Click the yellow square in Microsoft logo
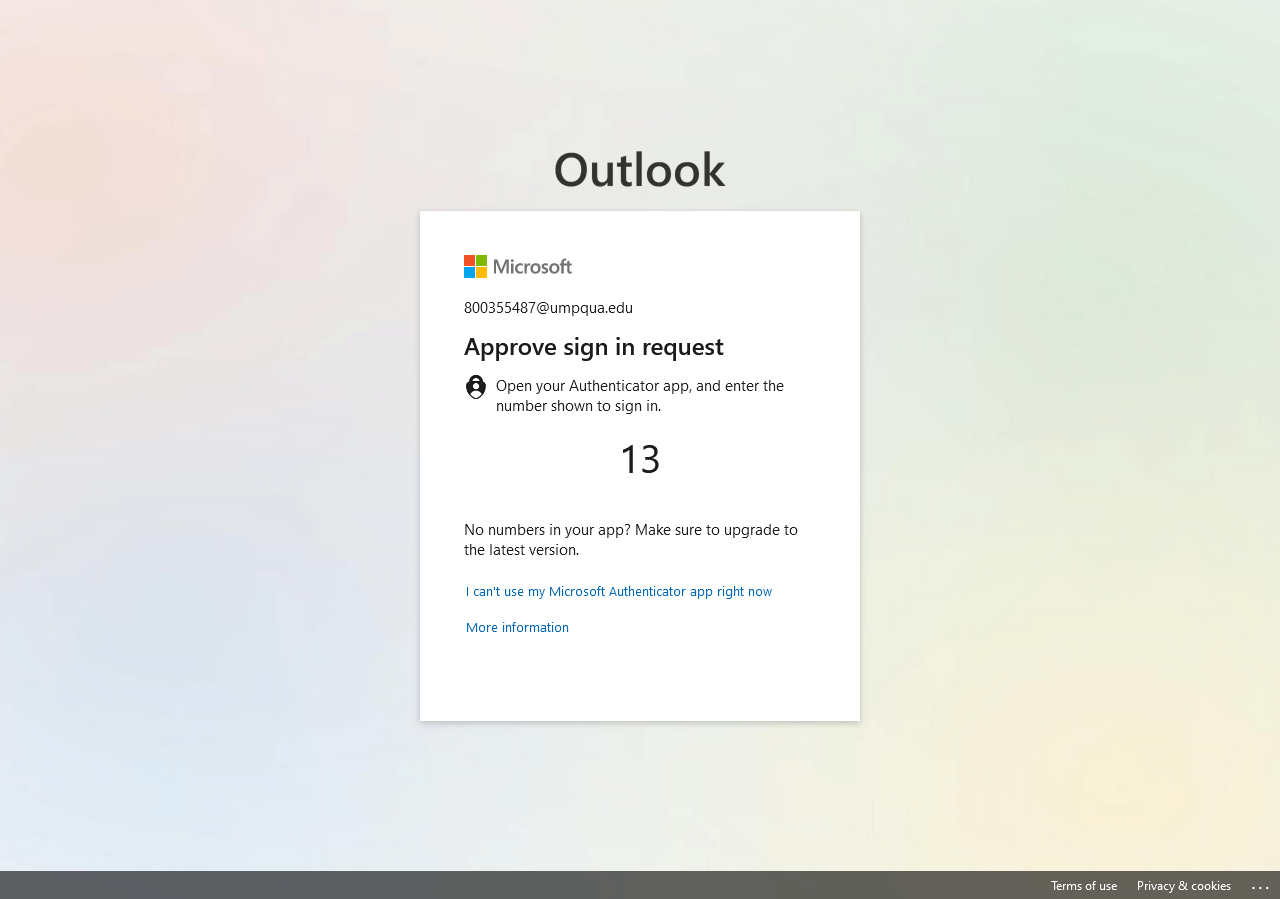This screenshot has height=899, width=1280. [481, 273]
